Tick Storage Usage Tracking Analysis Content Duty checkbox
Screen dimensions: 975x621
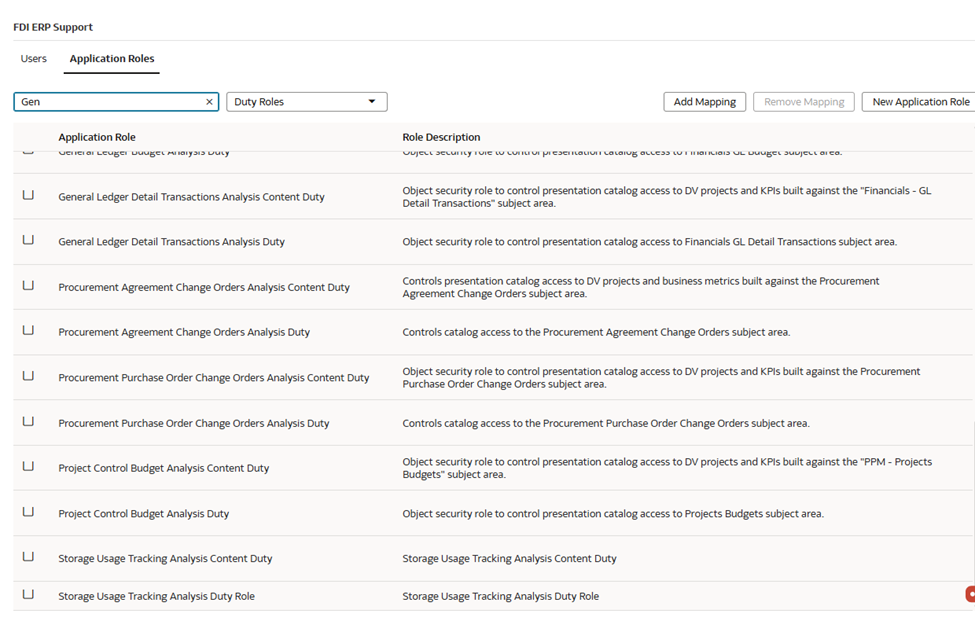(x=28, y=557)
